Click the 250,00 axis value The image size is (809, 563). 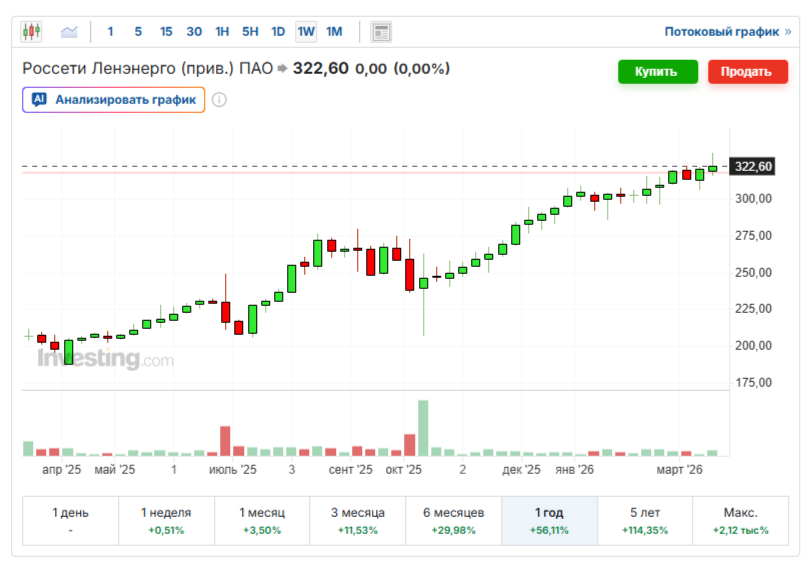tap(753, 272)
